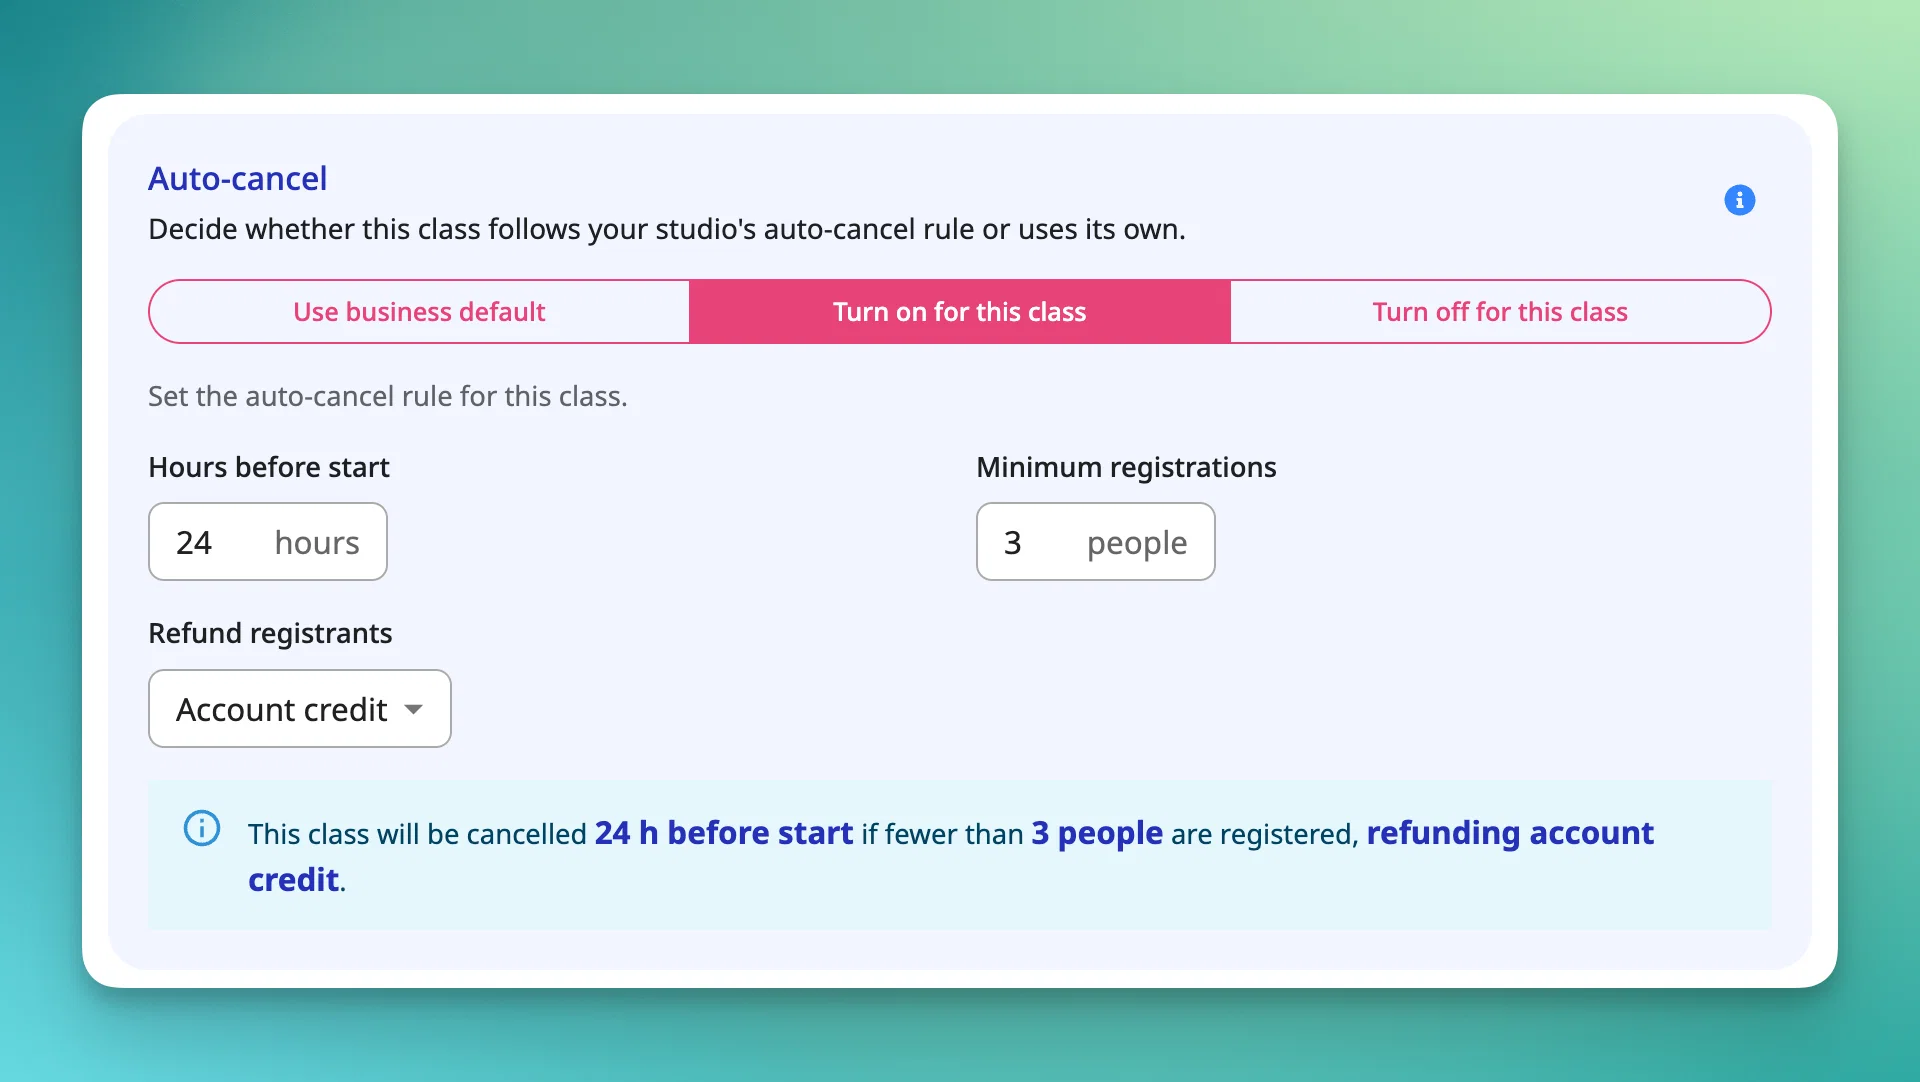
Task: Click the number 3 in the registrations field
Action: (x=1013, y=543)
